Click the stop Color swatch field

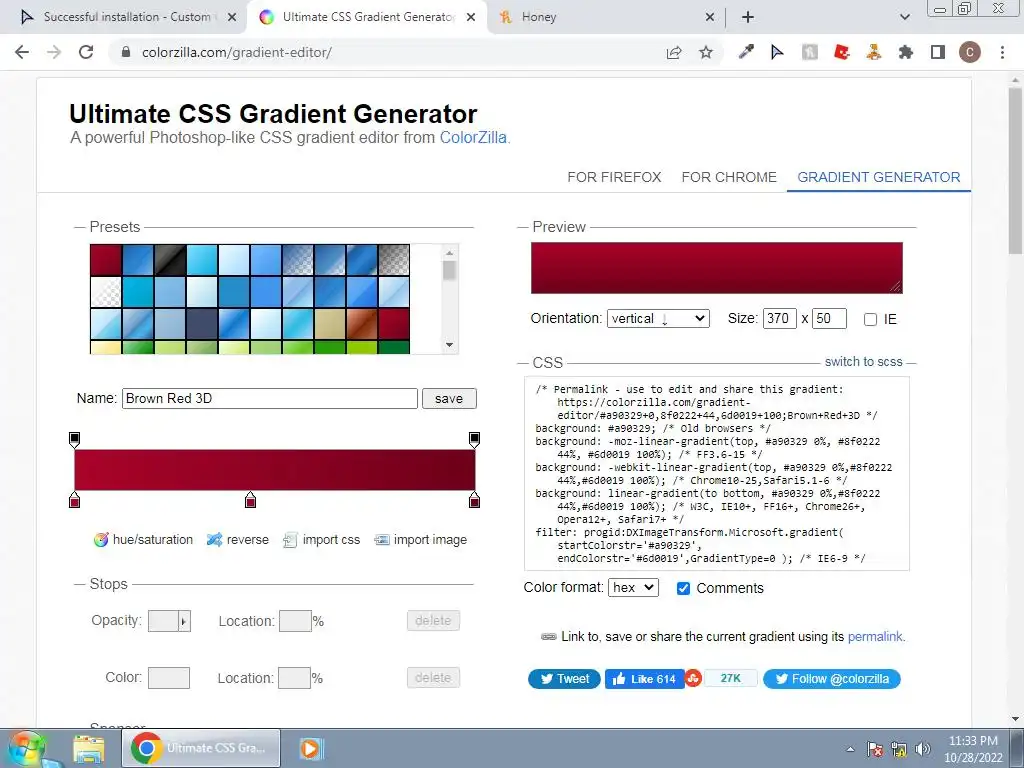point(169,678)
